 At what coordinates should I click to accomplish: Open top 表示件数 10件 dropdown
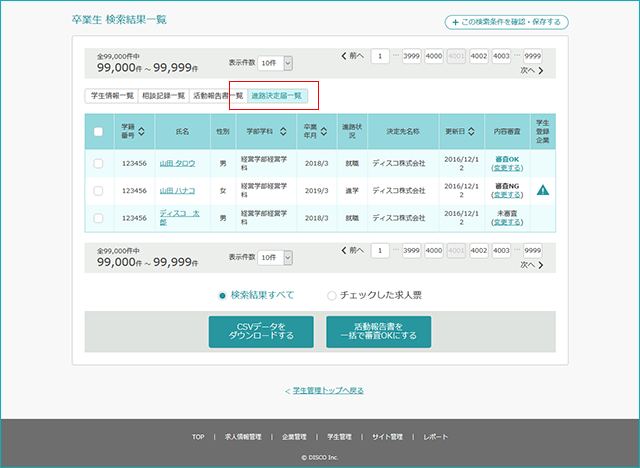[275, 63]
